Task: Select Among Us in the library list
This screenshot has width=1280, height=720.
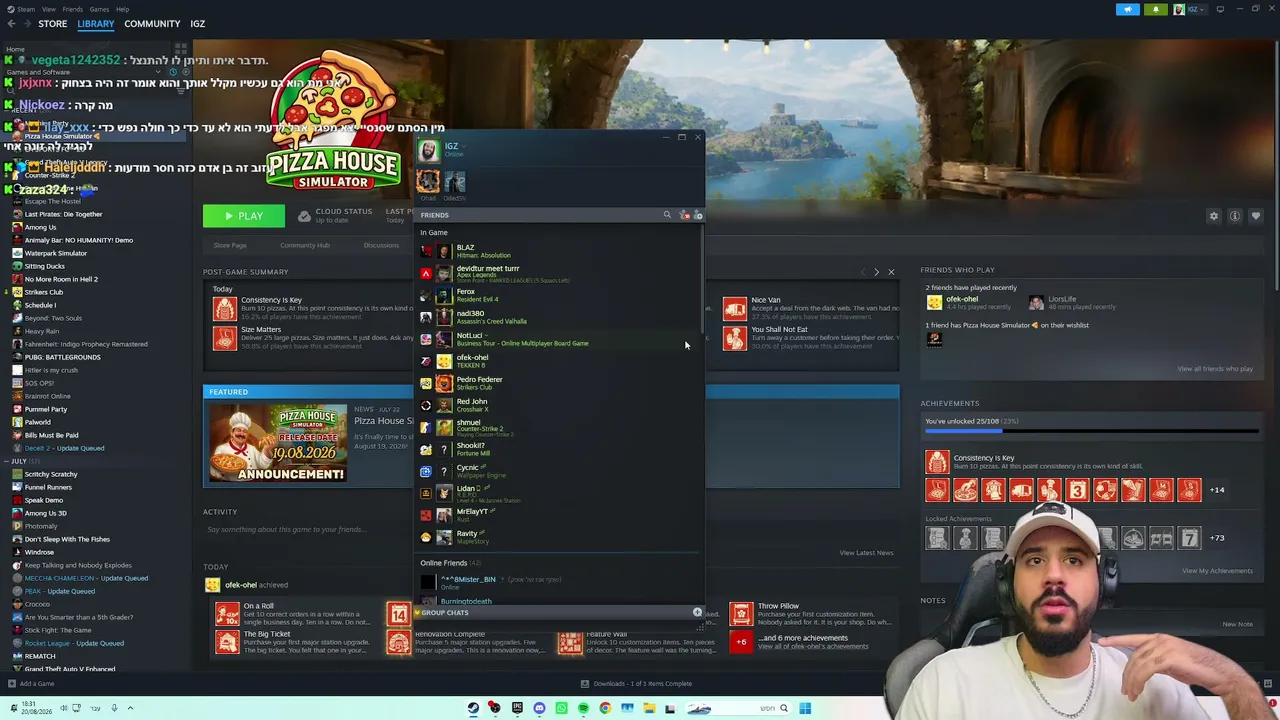Action: 40,227
